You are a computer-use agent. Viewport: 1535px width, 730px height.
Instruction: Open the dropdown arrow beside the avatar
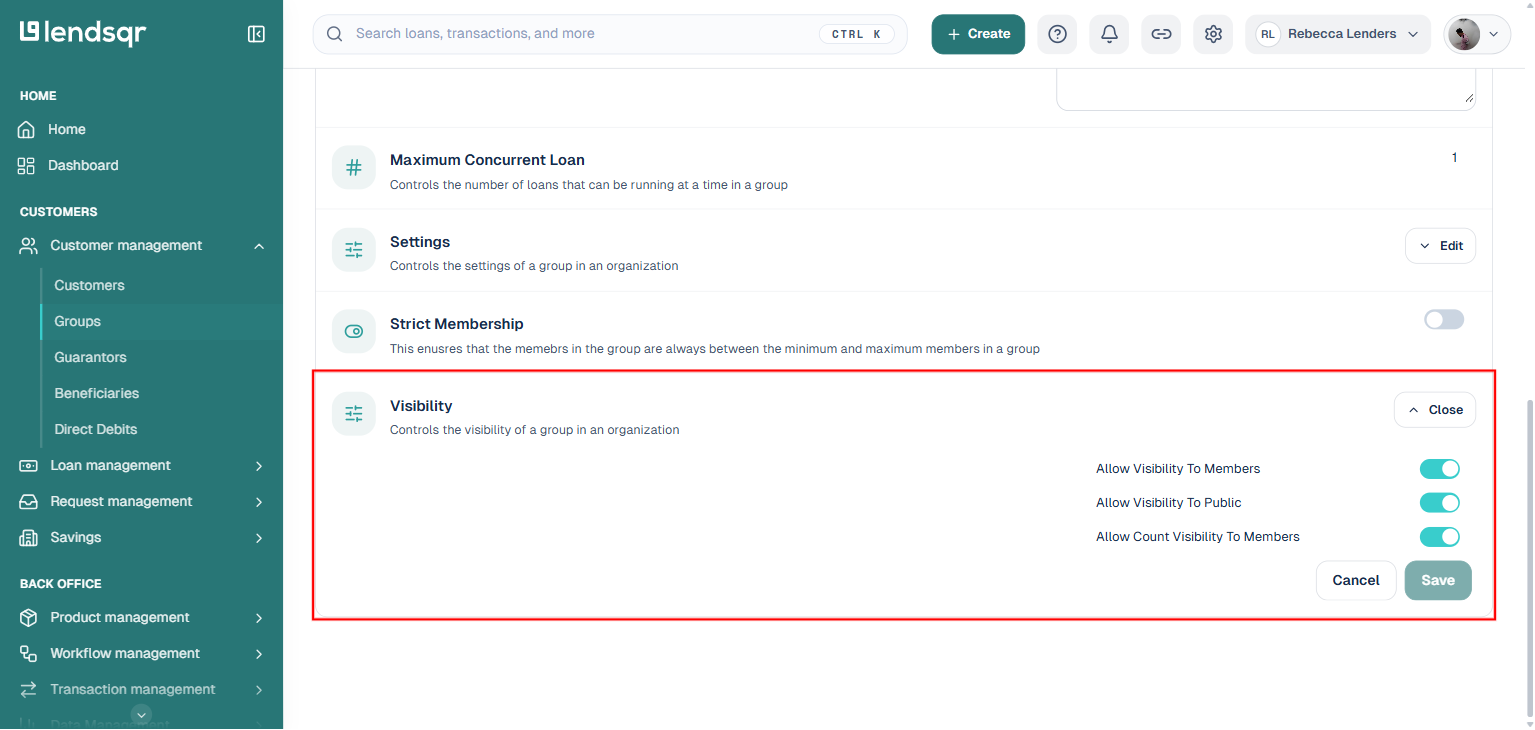[x=1494, y=34]
